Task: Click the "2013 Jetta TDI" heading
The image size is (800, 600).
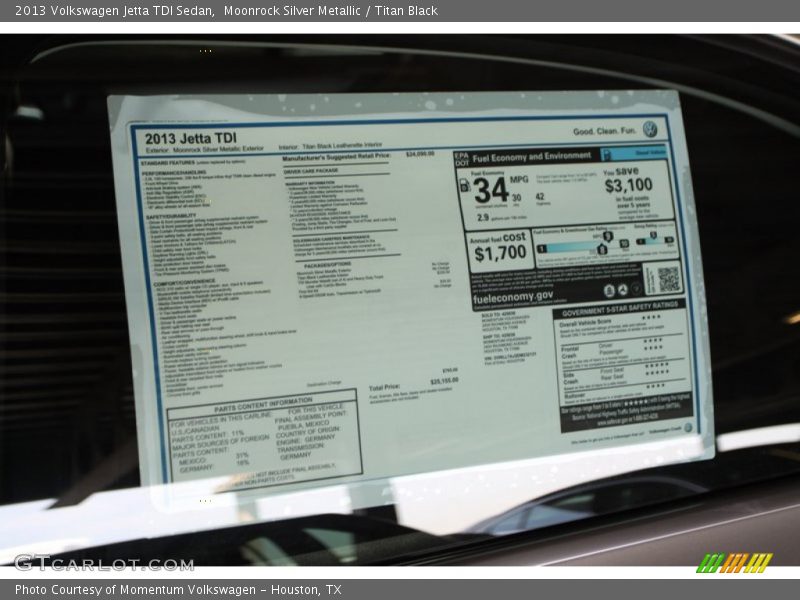Action: point(191,138)
